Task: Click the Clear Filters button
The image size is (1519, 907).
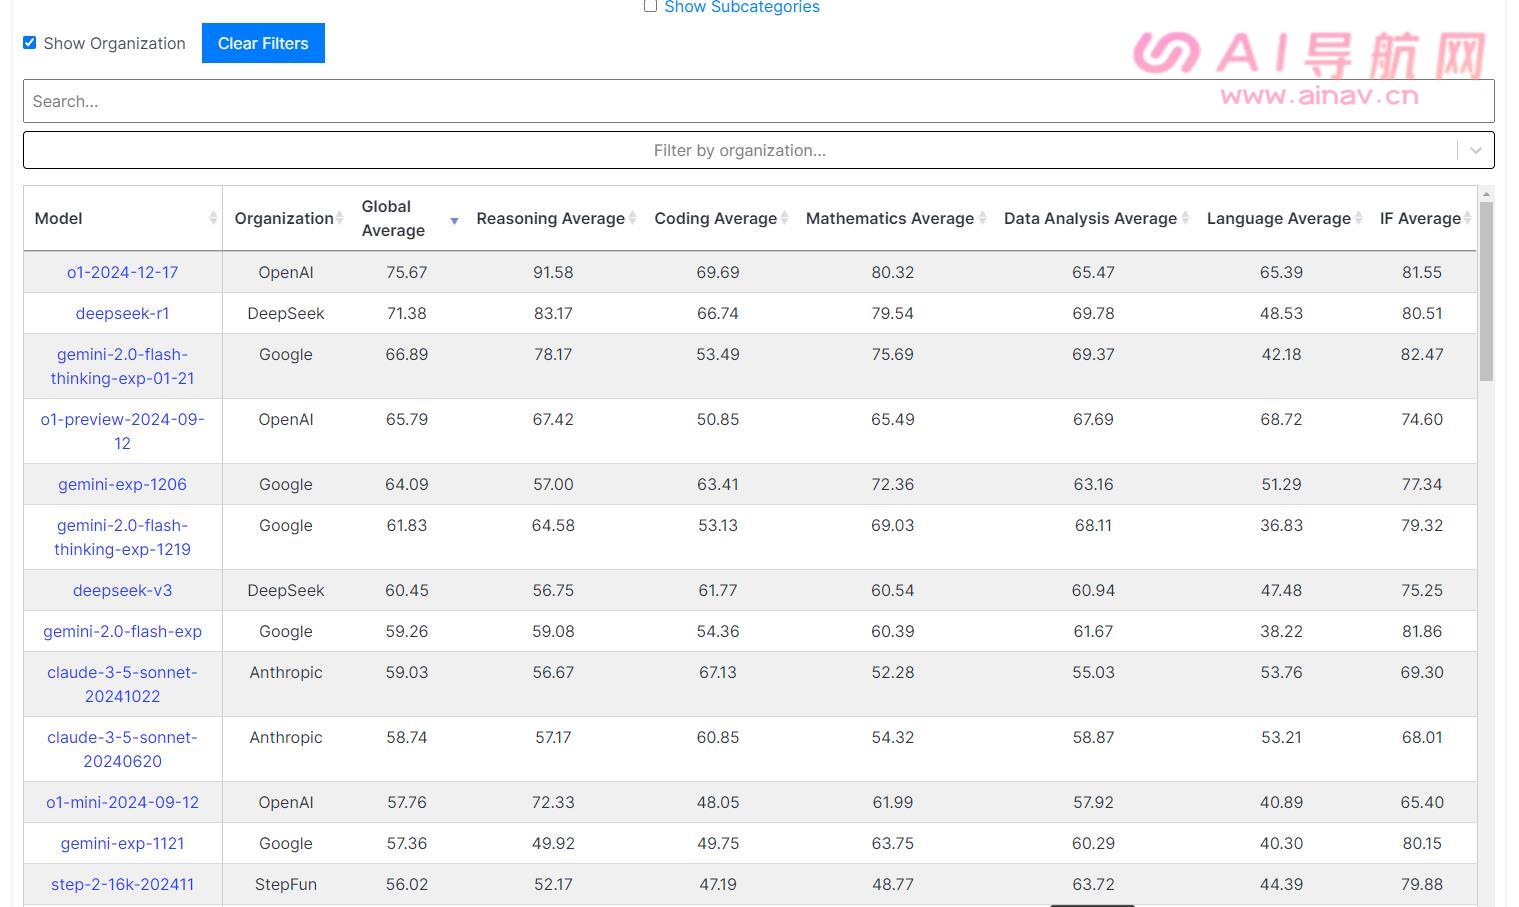Action: (x=263, y=43)
